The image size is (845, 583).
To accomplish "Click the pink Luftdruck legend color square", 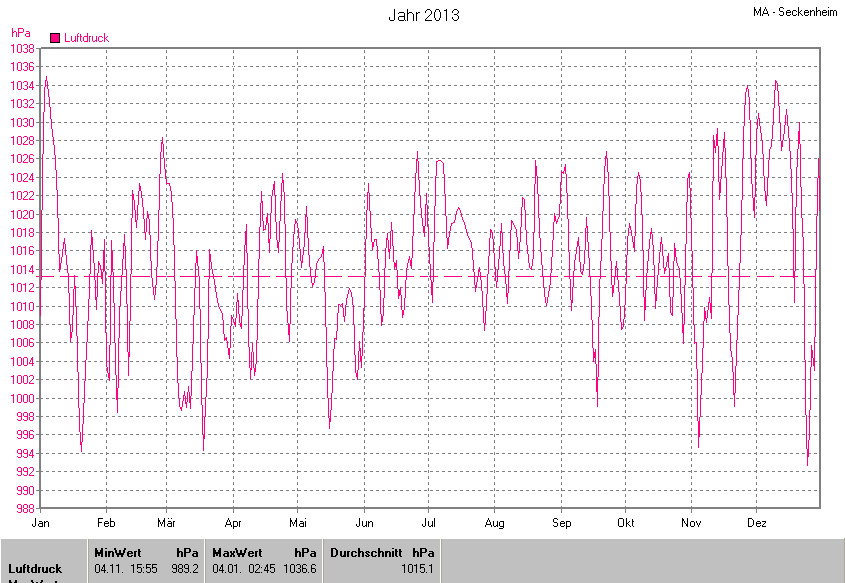I will click(x=55, y=38).
